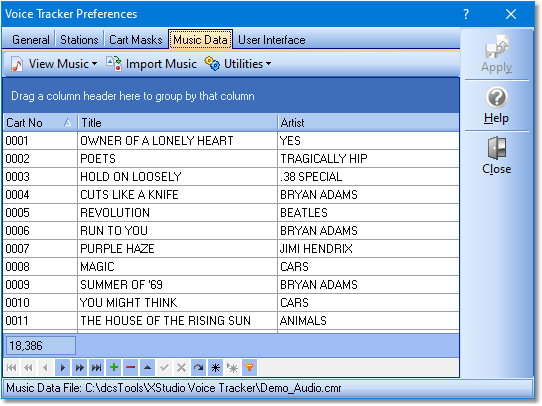This screenshot has height=406, width=542.
Task: Switch to the General tab
Action: pos(30,40)
